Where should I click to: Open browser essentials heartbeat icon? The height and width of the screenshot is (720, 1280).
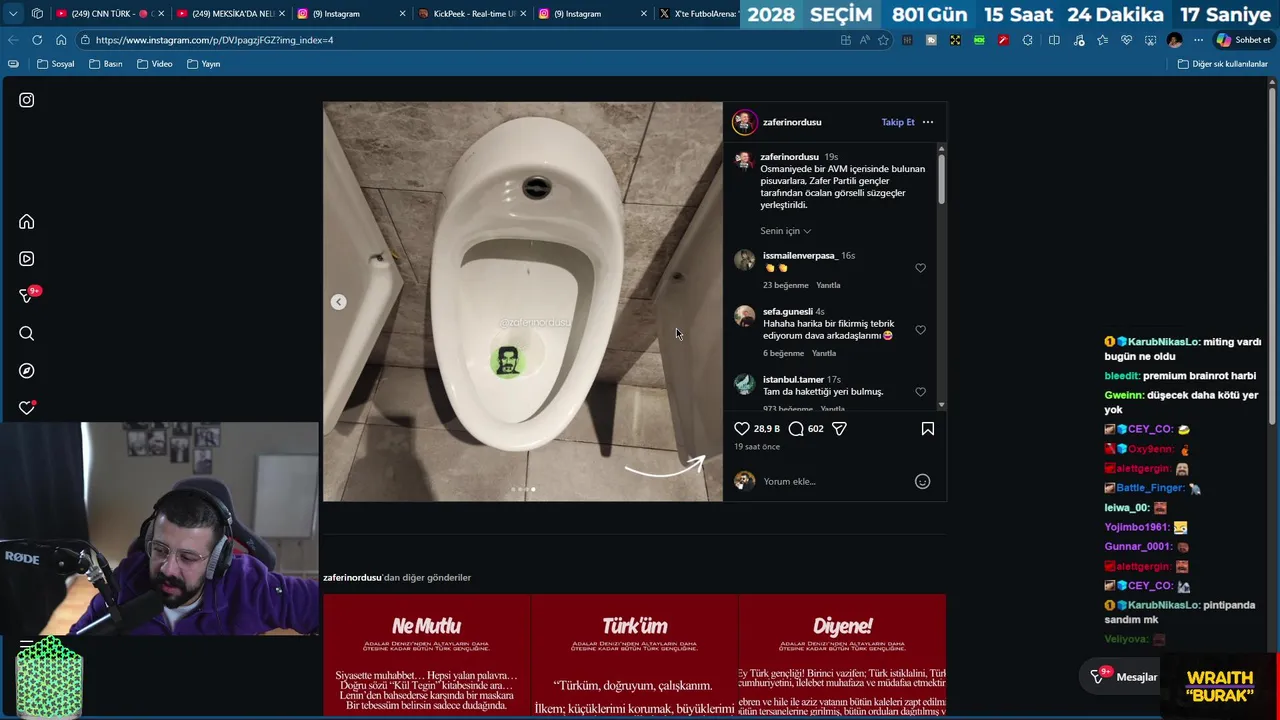point(1126,40)
